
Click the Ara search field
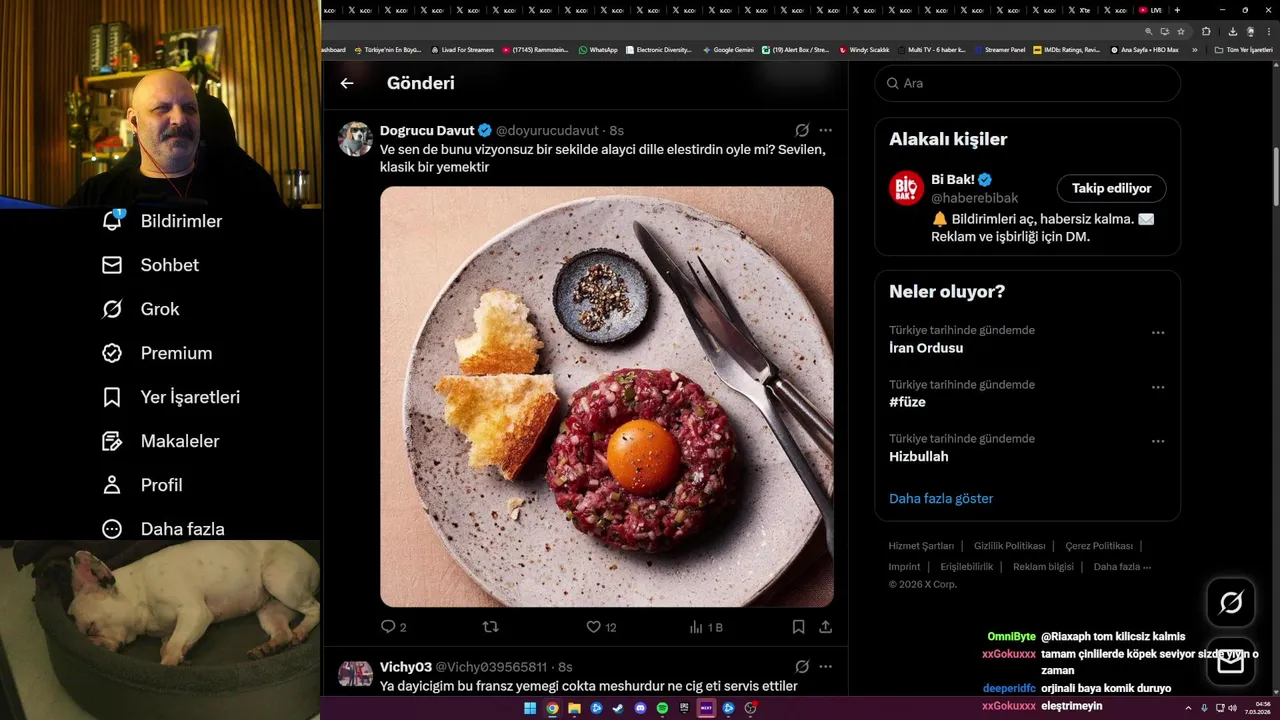[1028, 83]
